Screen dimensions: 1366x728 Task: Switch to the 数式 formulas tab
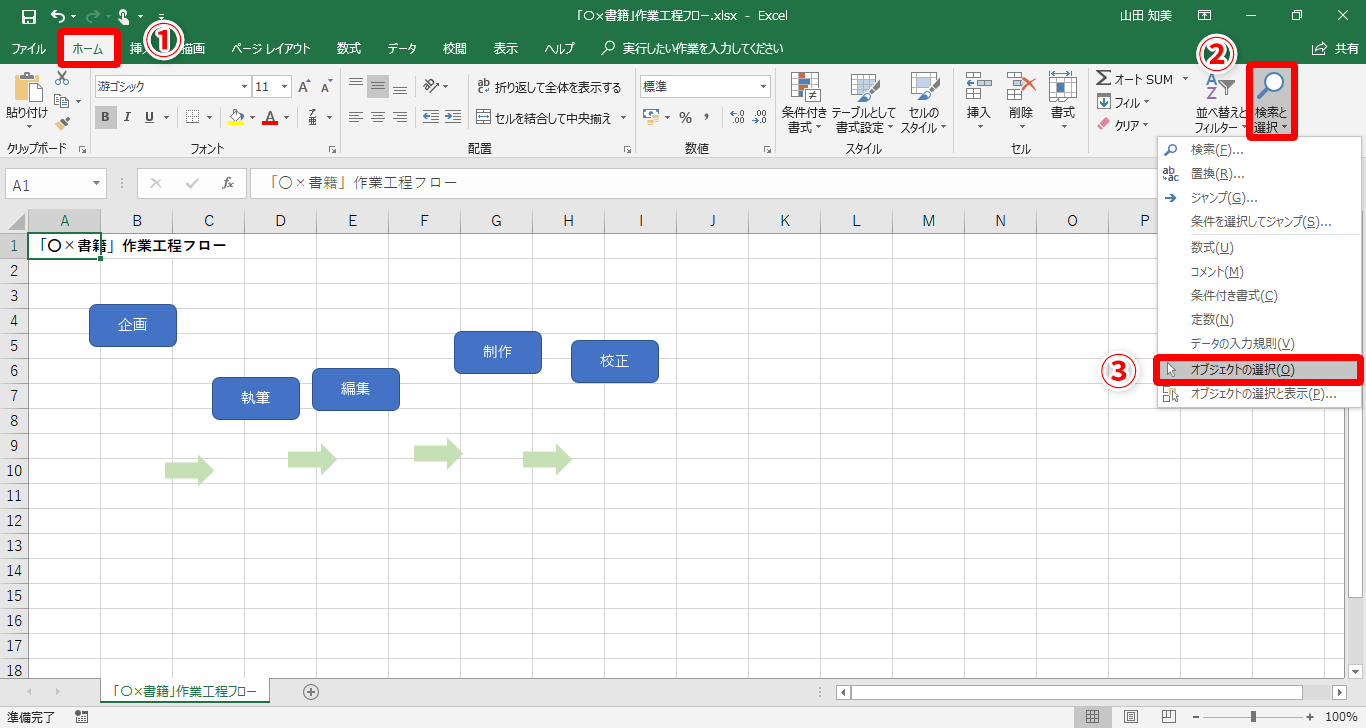coord(349,48)
